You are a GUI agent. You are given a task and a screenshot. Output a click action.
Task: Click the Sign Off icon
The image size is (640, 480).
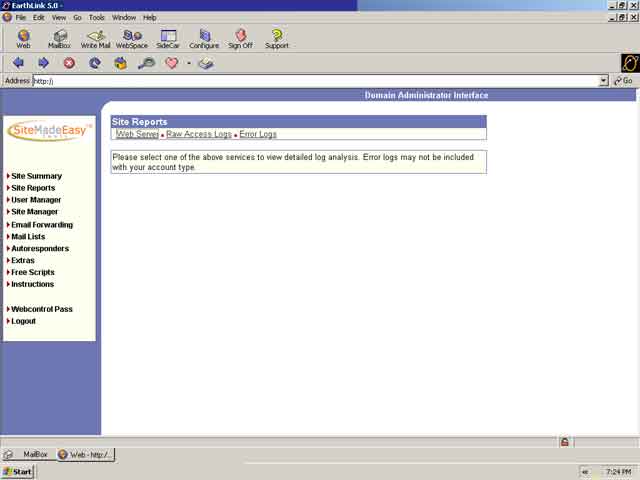click(x=240, y=38)
